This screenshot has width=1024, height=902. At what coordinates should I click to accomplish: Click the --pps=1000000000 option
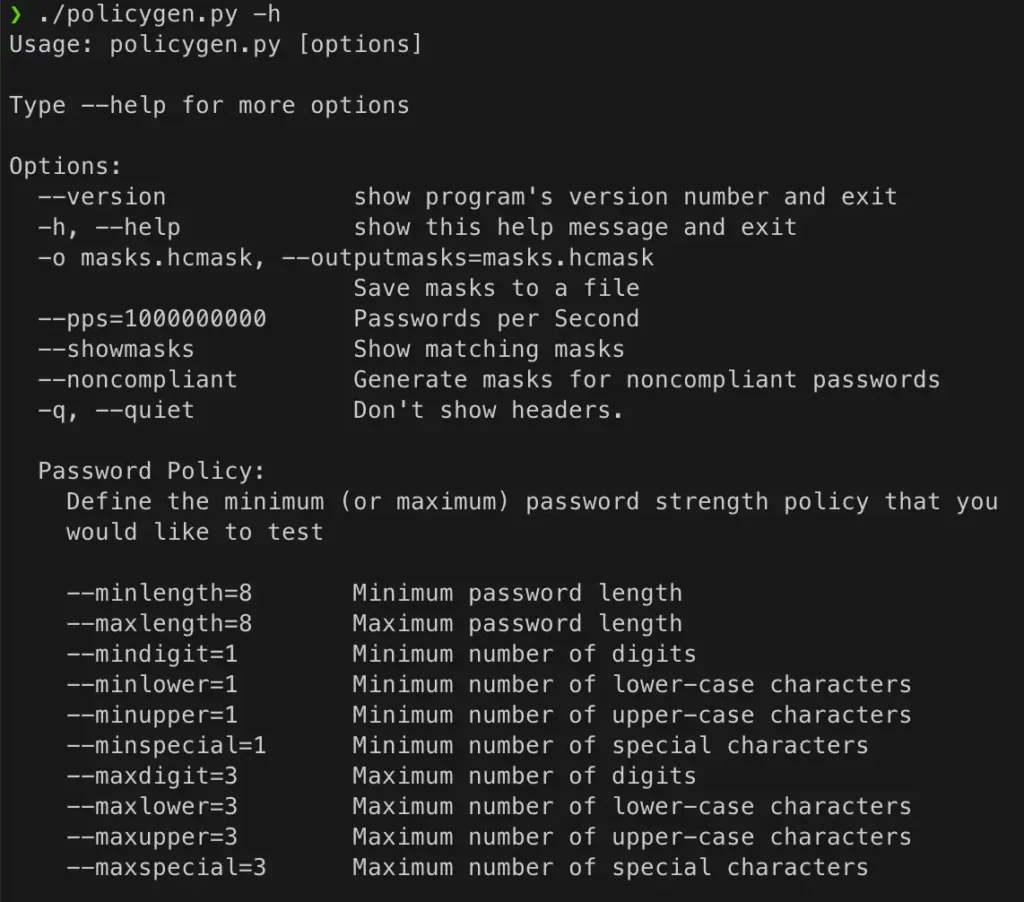tap(152, 319)
